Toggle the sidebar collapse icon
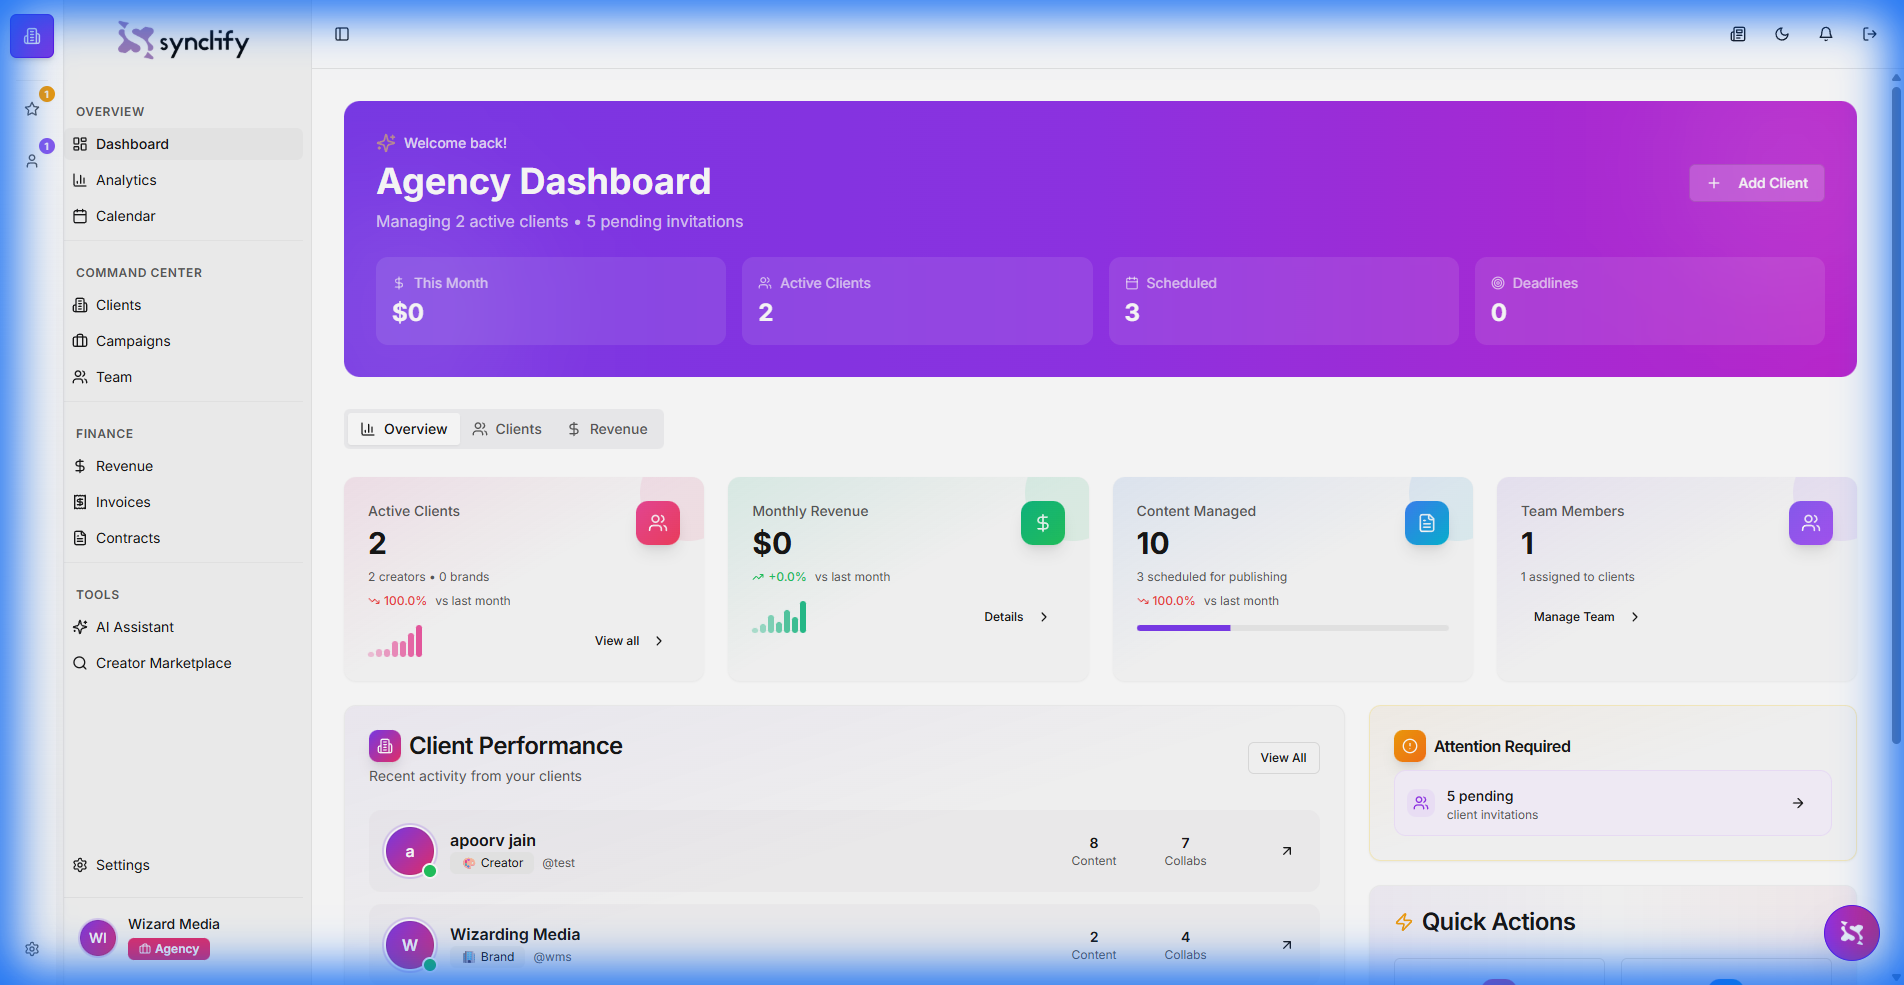This screenshot has width=1904, height=985. (342, 34)
